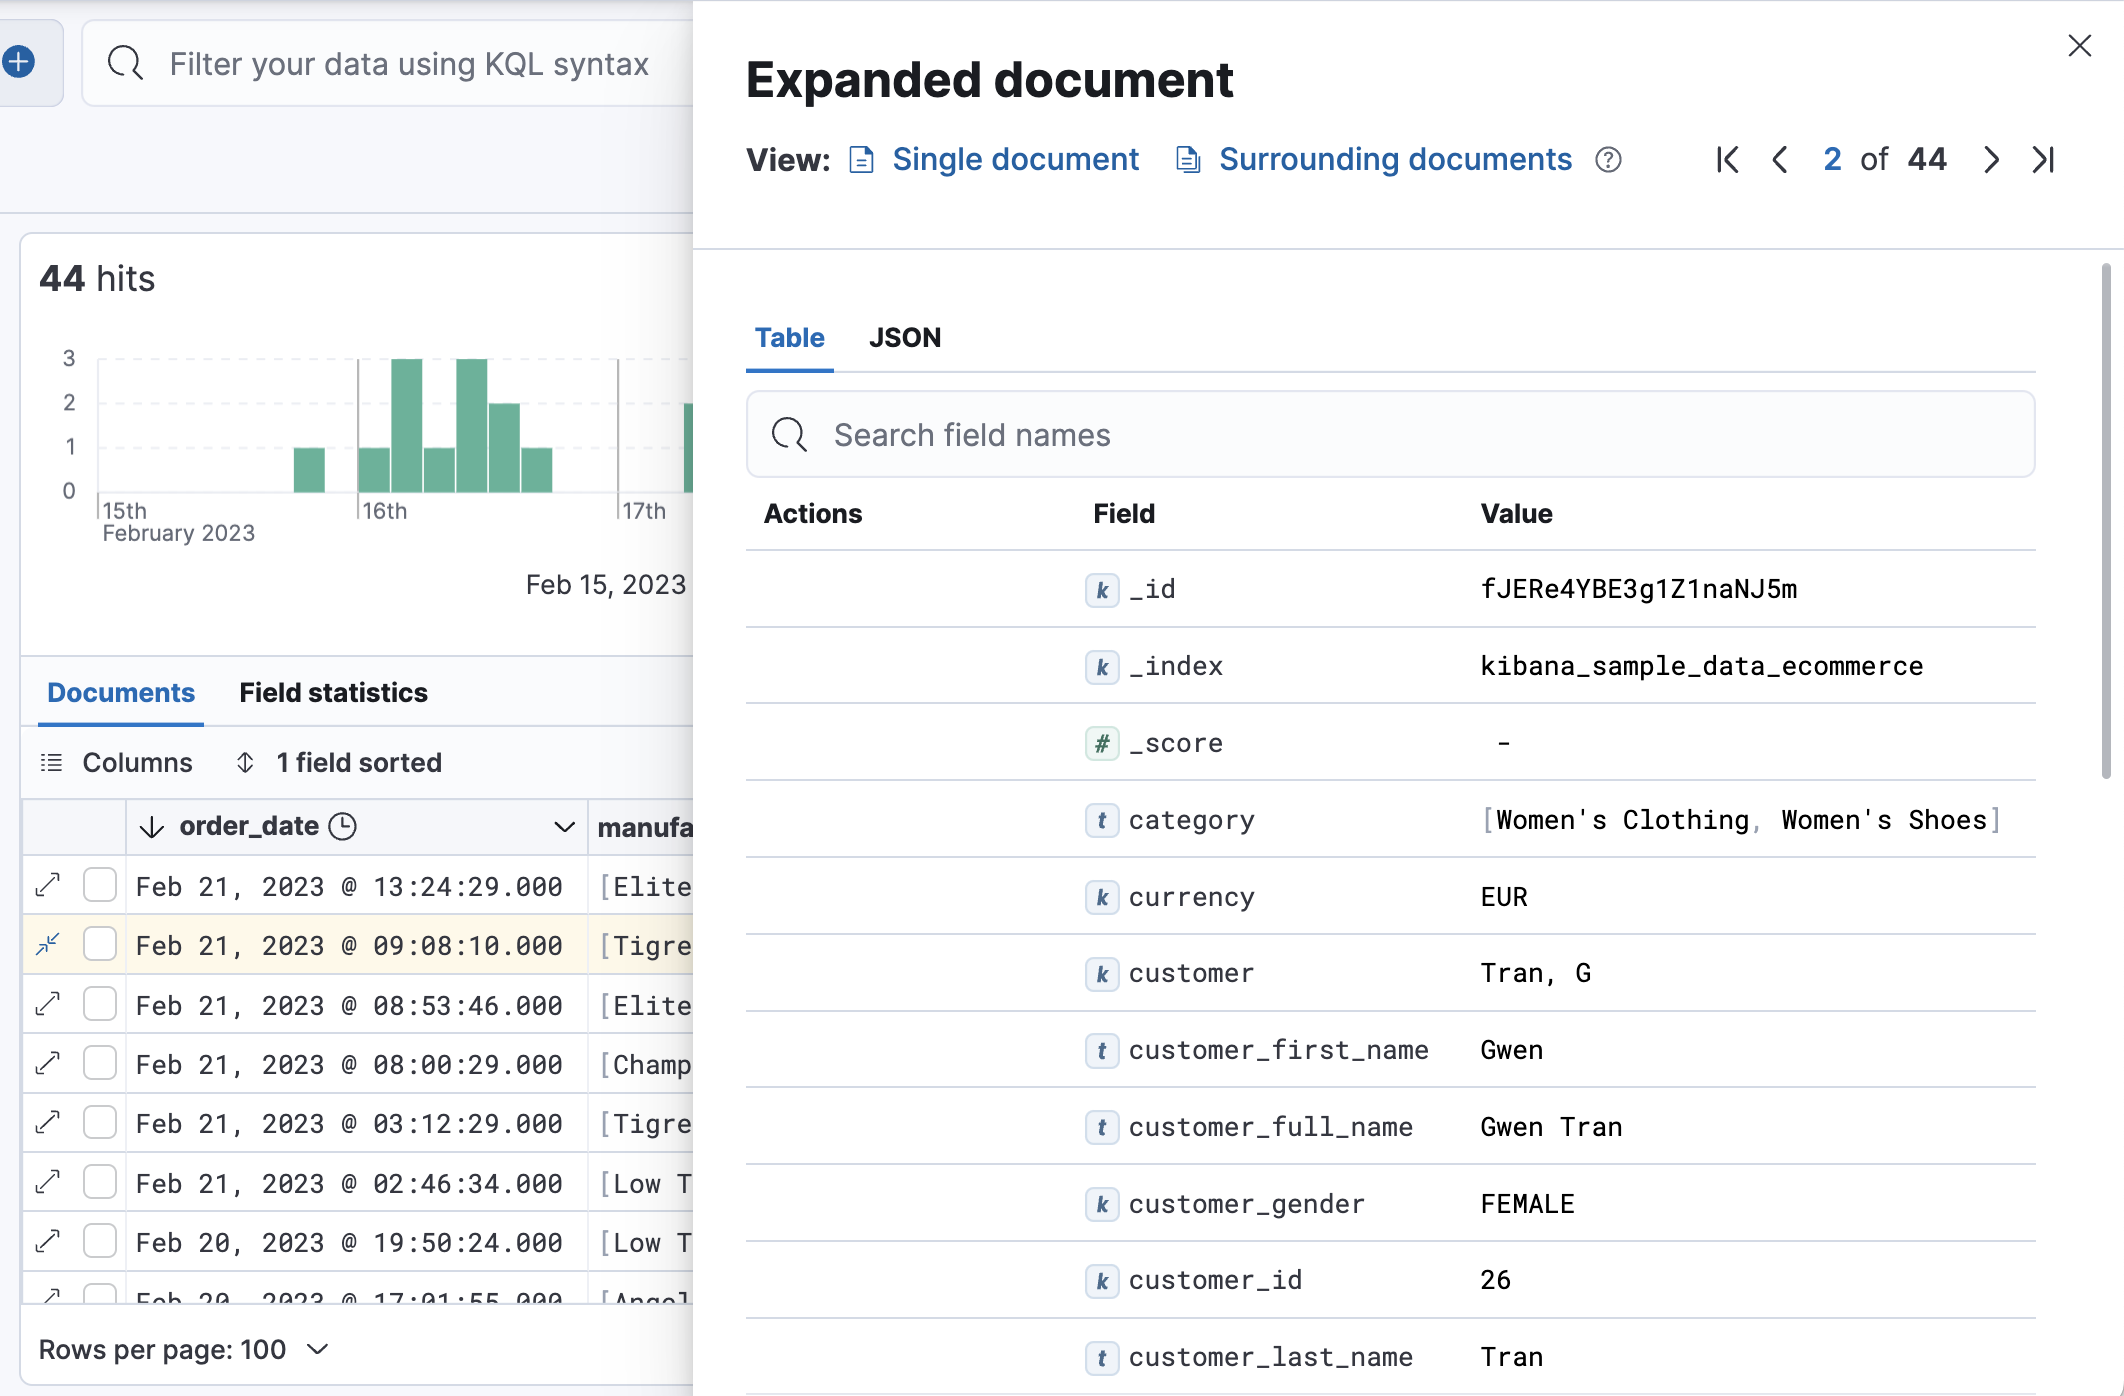Screen dimensions: 2124x1396
Task: Toggle checkbox for Feb 21 08:53 document row
Action: click(100, 1003)
